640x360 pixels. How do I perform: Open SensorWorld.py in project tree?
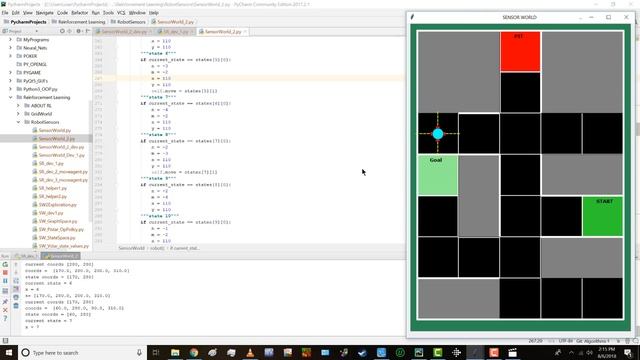tap(55, 130)
